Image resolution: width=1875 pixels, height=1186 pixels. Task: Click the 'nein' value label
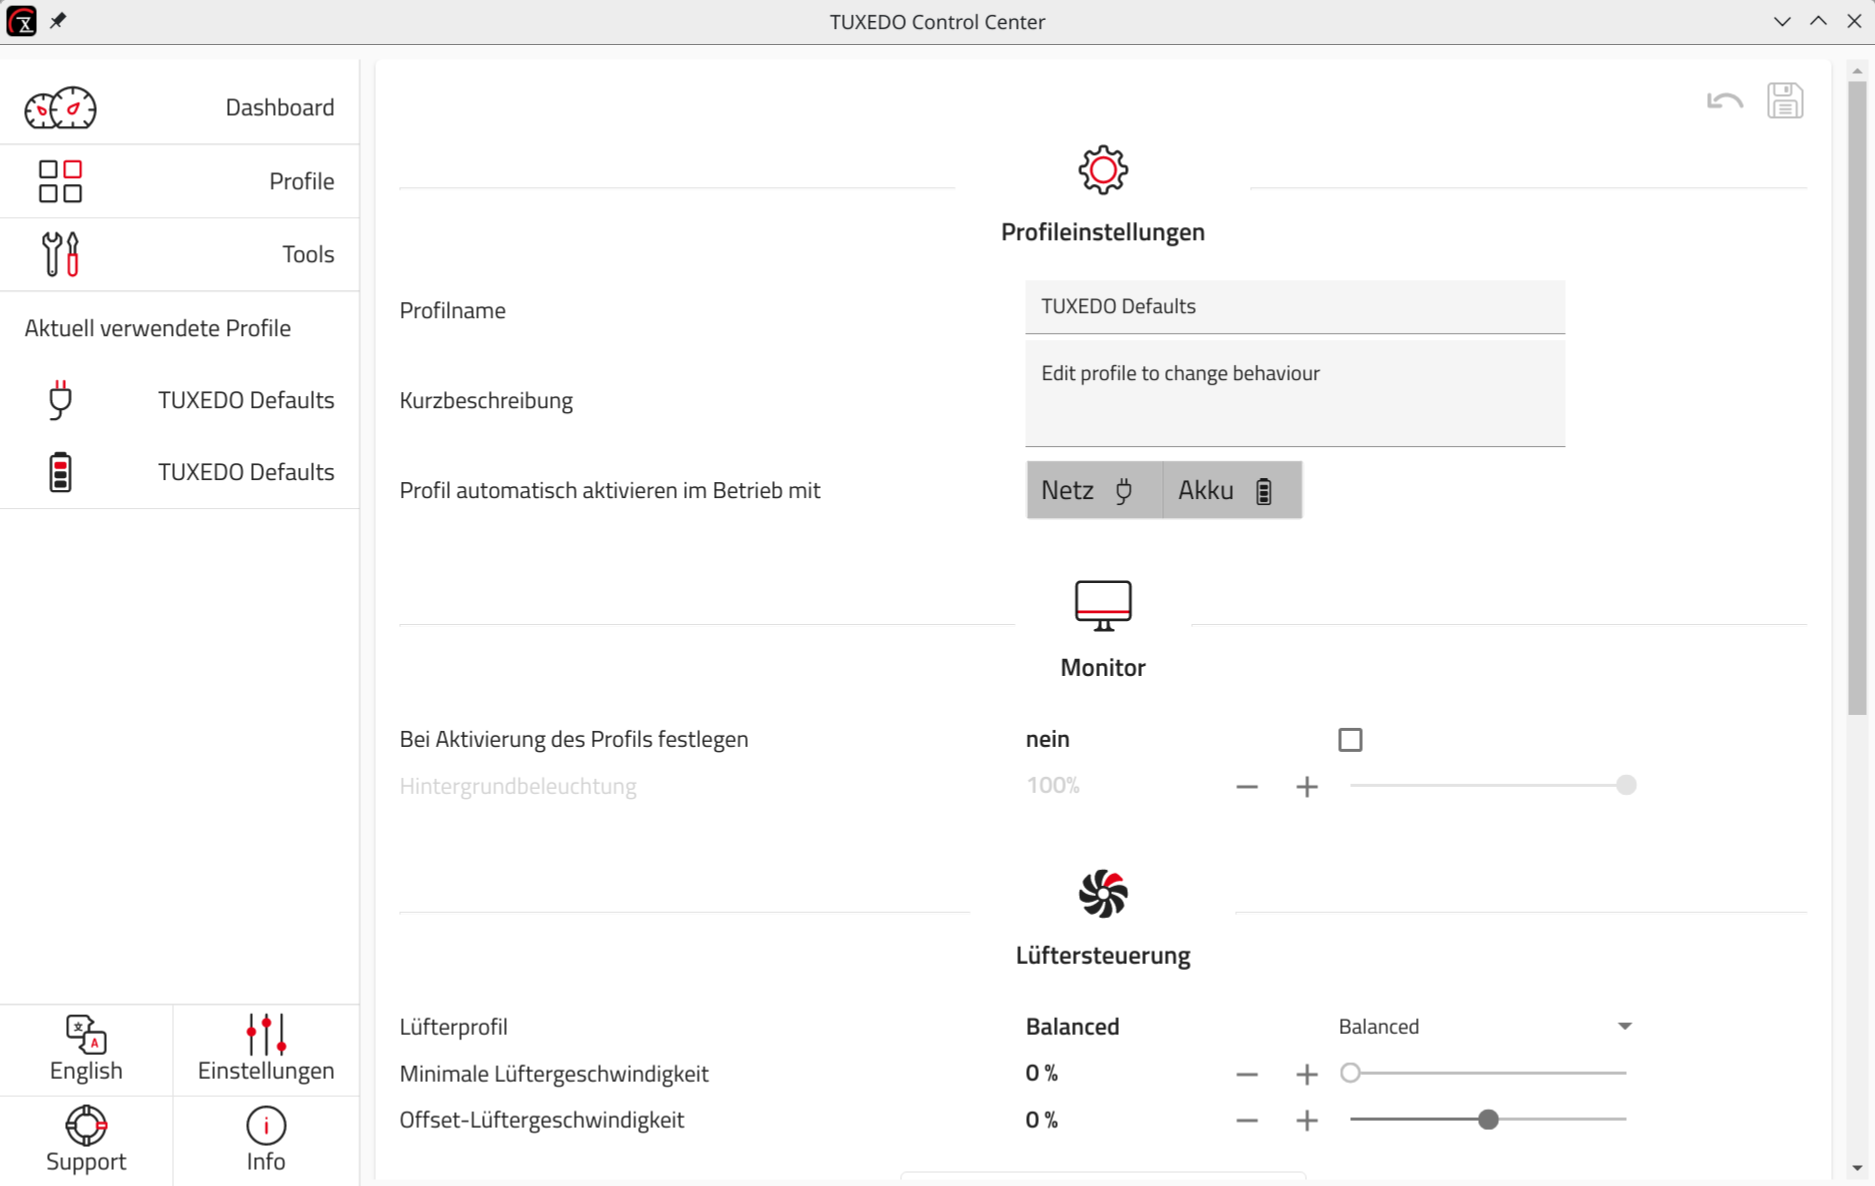(1047, 739)
